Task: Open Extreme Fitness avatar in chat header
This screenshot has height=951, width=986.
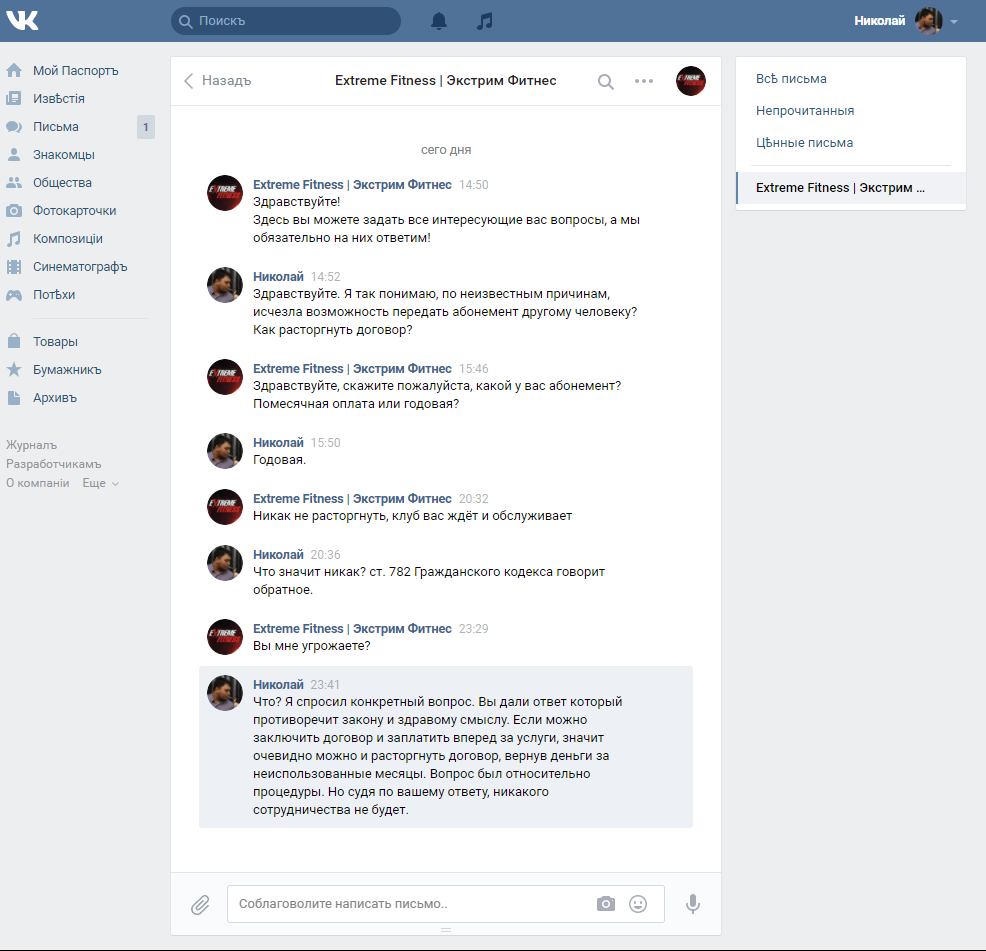Action: (690, 81)
